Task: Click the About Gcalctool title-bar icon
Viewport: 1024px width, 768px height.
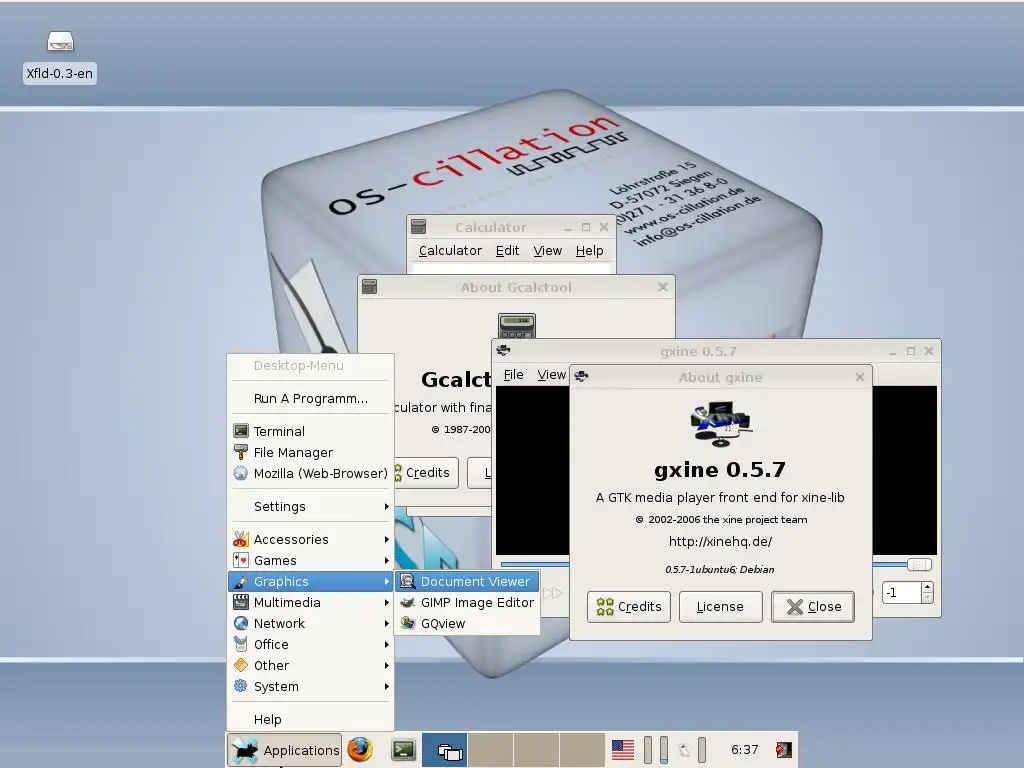Action: [370, 287]
